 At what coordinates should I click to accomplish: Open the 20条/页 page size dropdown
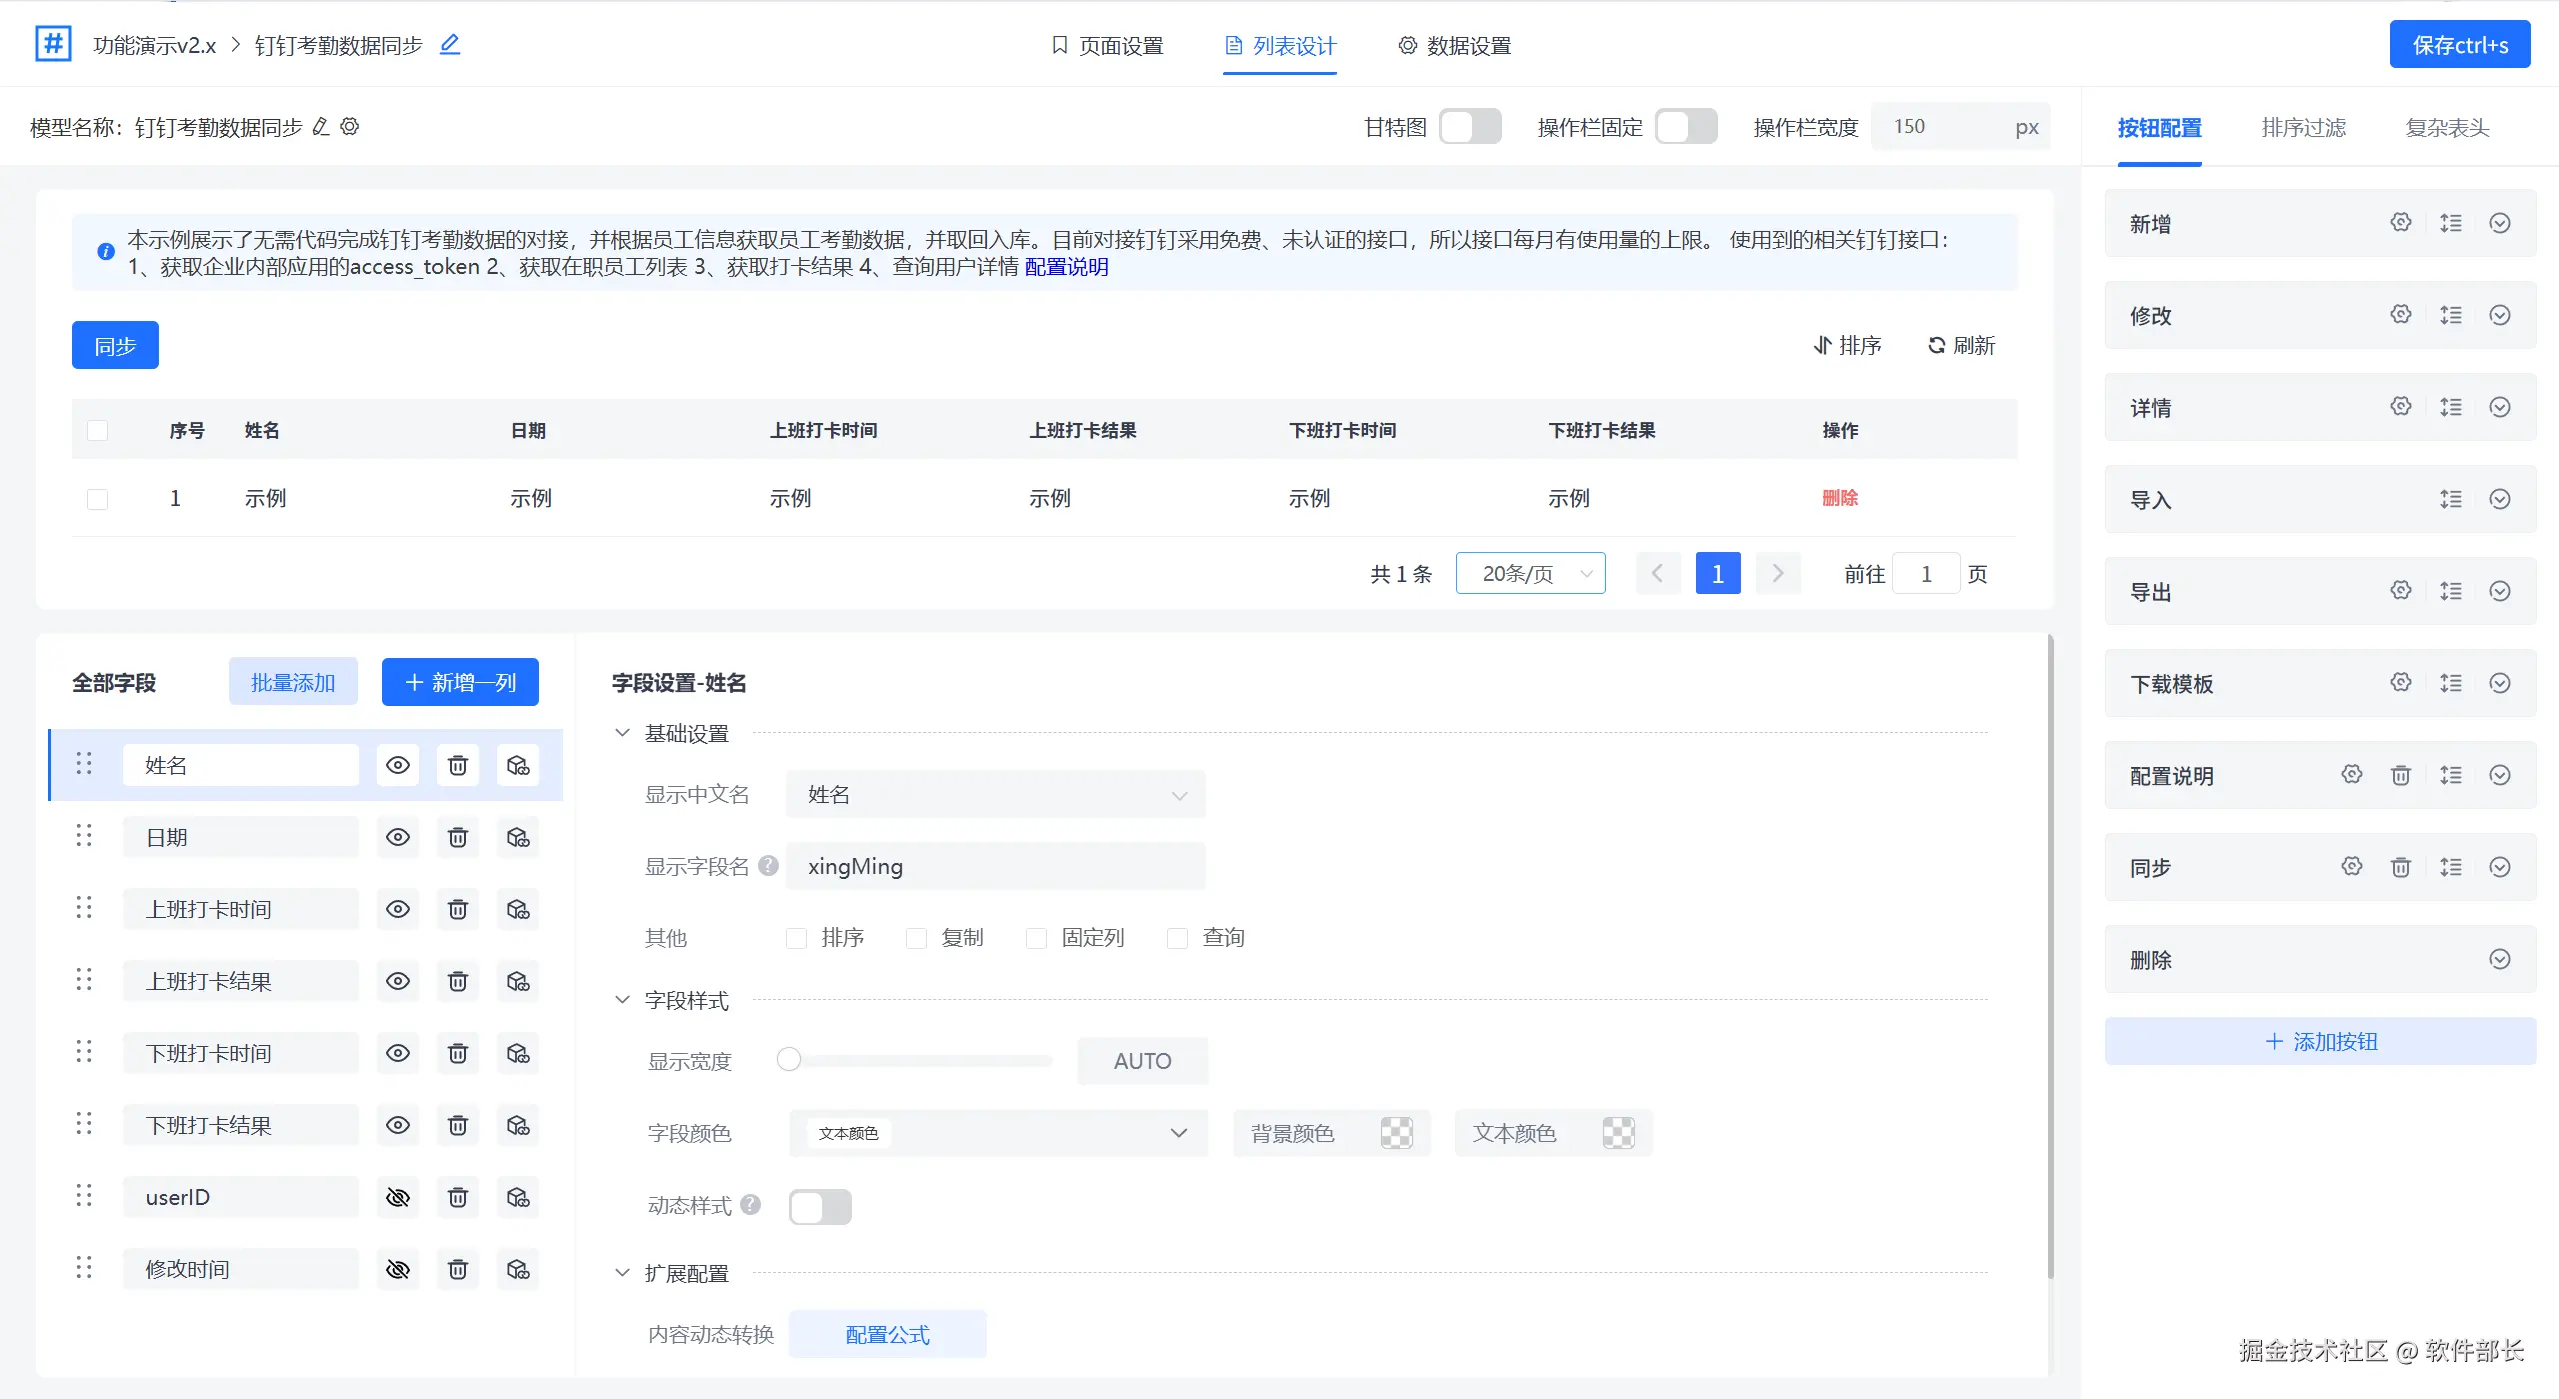click(x=1530, y=573)
